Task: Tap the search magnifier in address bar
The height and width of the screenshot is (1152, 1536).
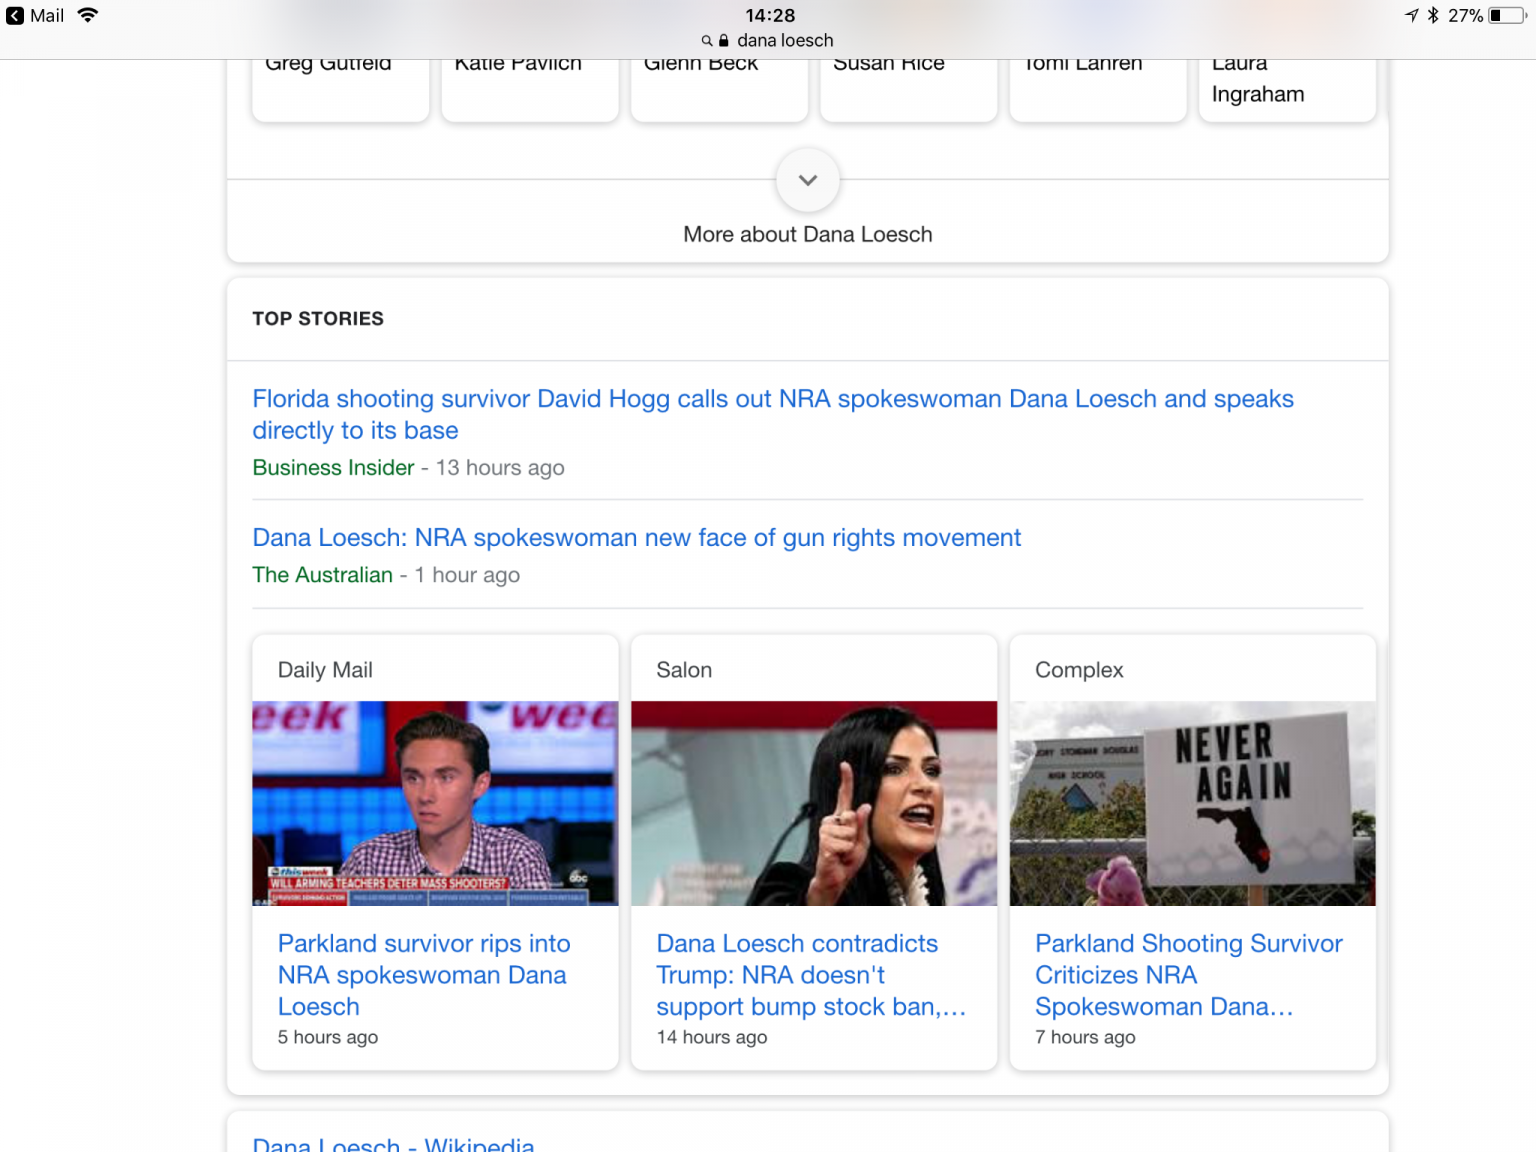Action: click(707, 41)
